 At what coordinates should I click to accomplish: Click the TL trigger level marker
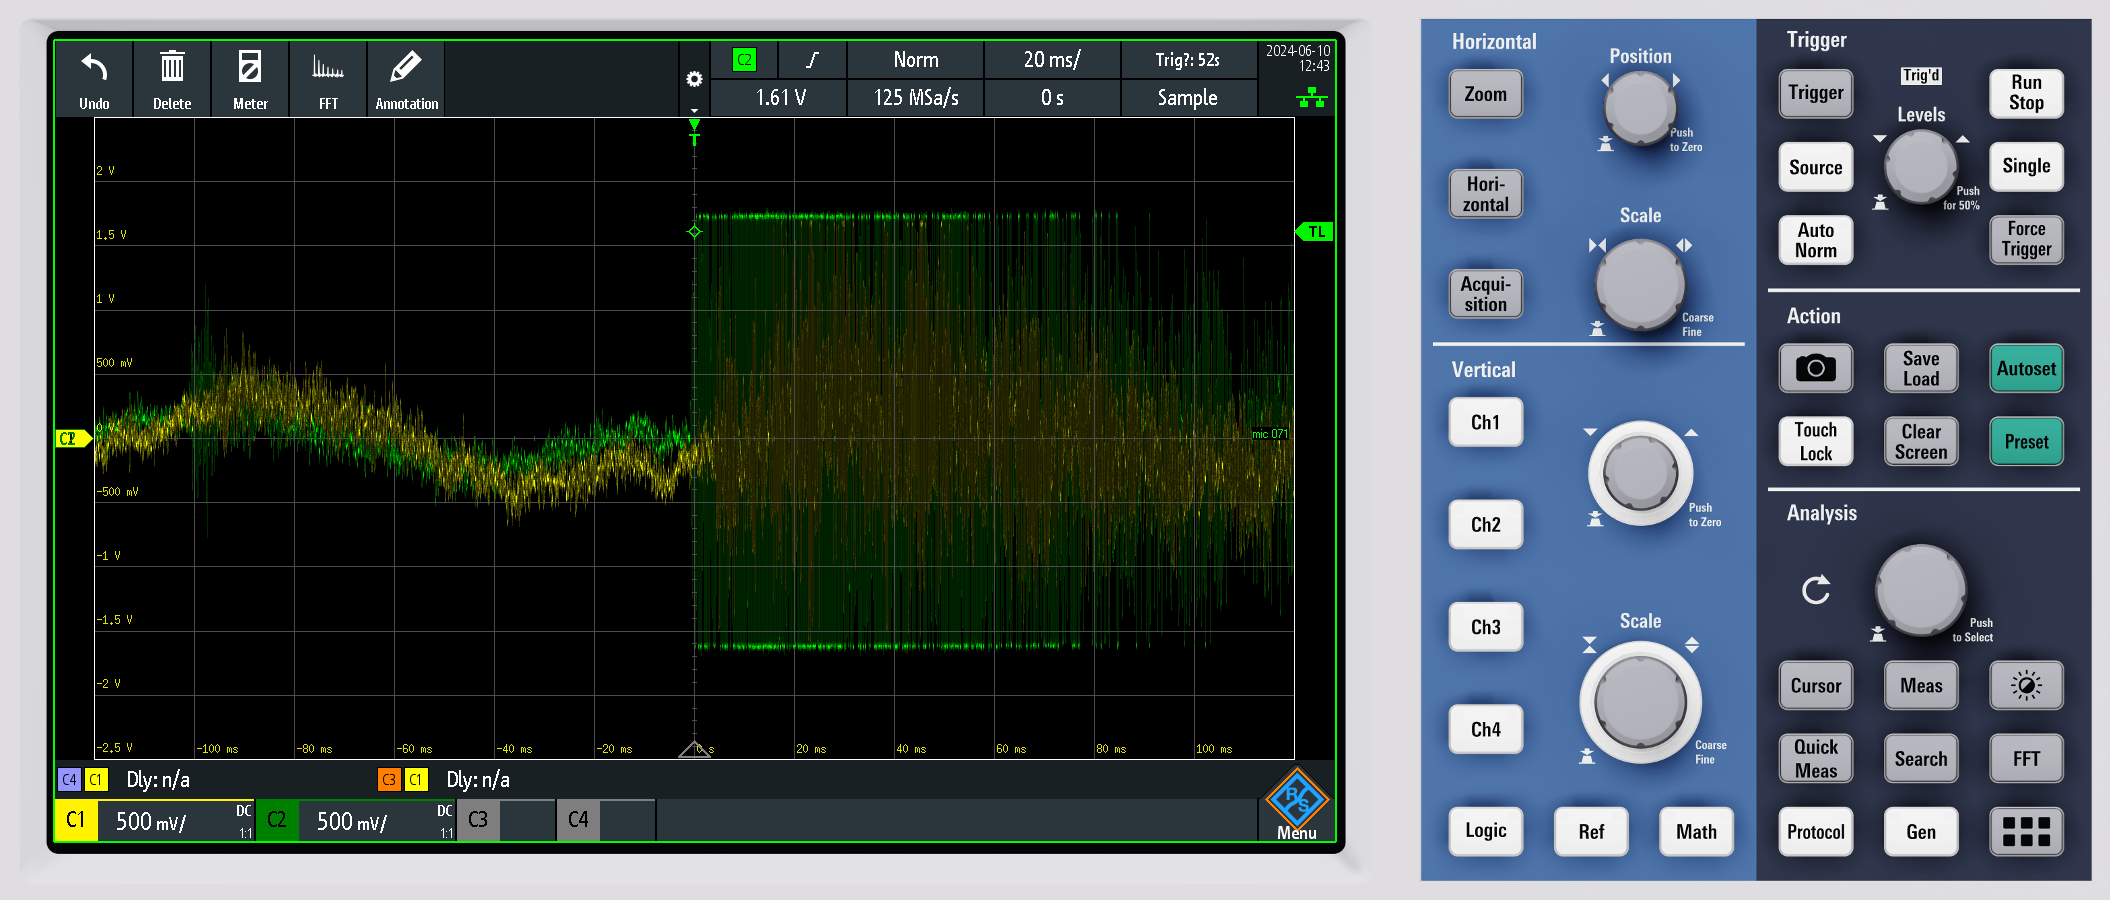coord(1315,232)
